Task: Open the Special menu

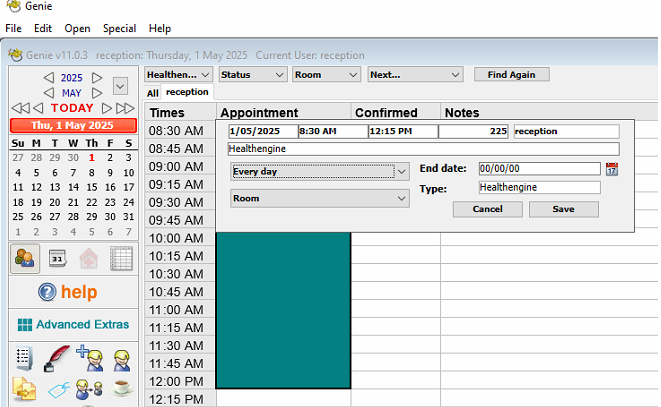Action: 119,29
